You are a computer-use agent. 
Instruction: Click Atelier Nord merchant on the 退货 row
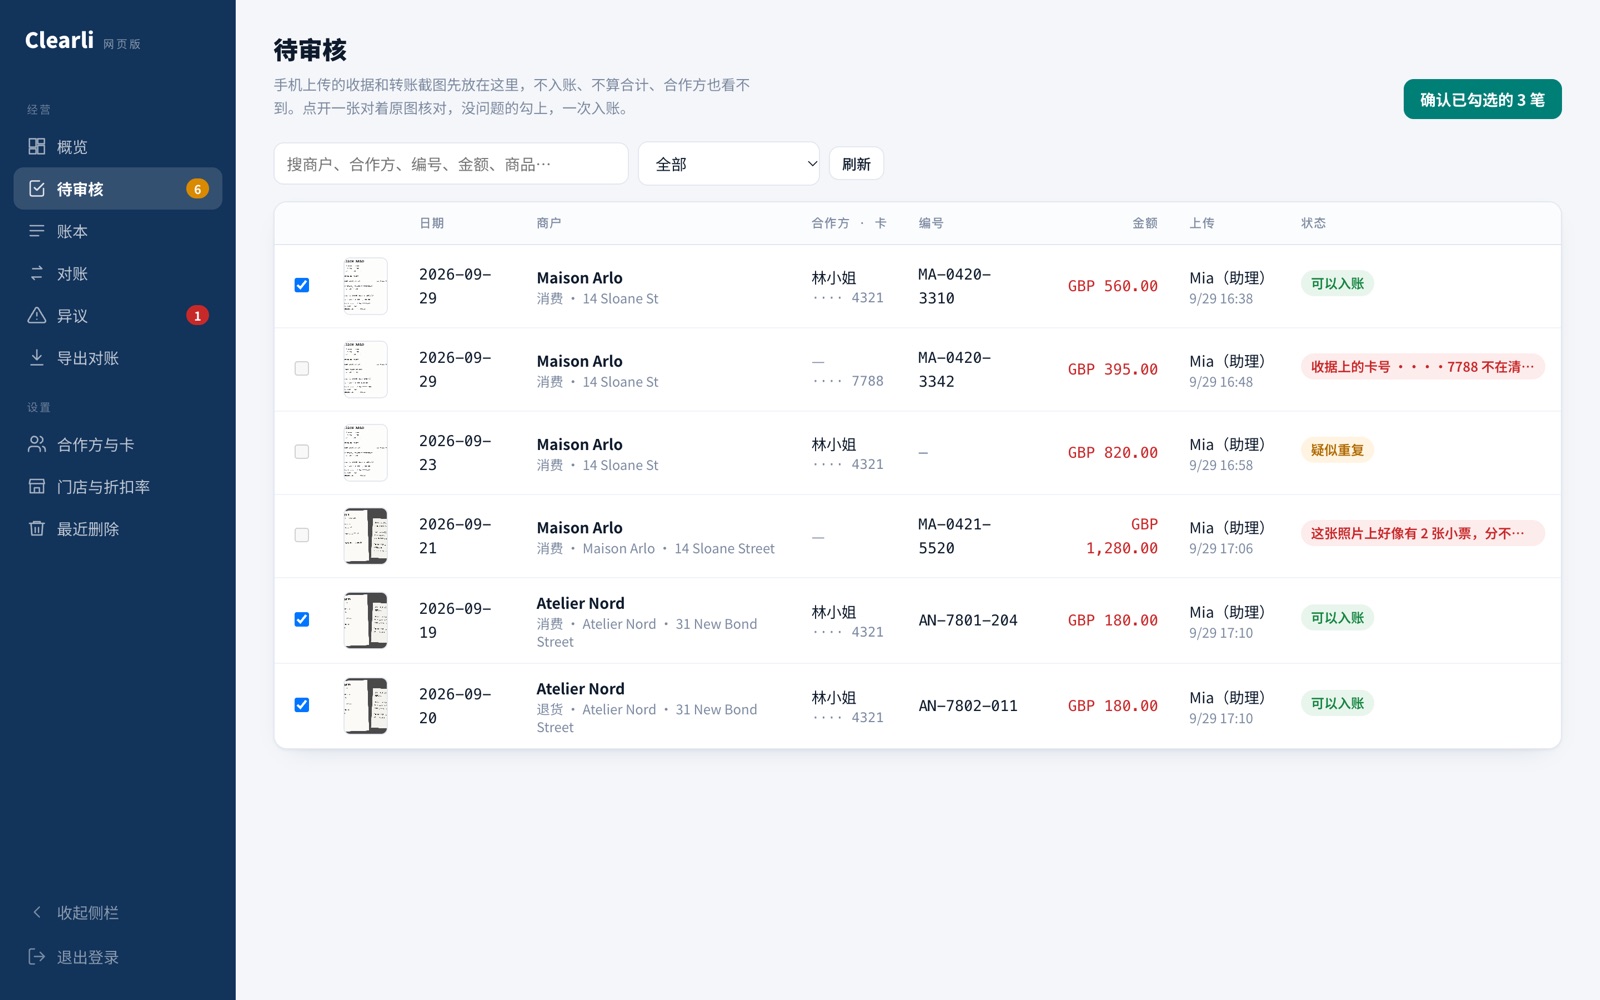580,689
